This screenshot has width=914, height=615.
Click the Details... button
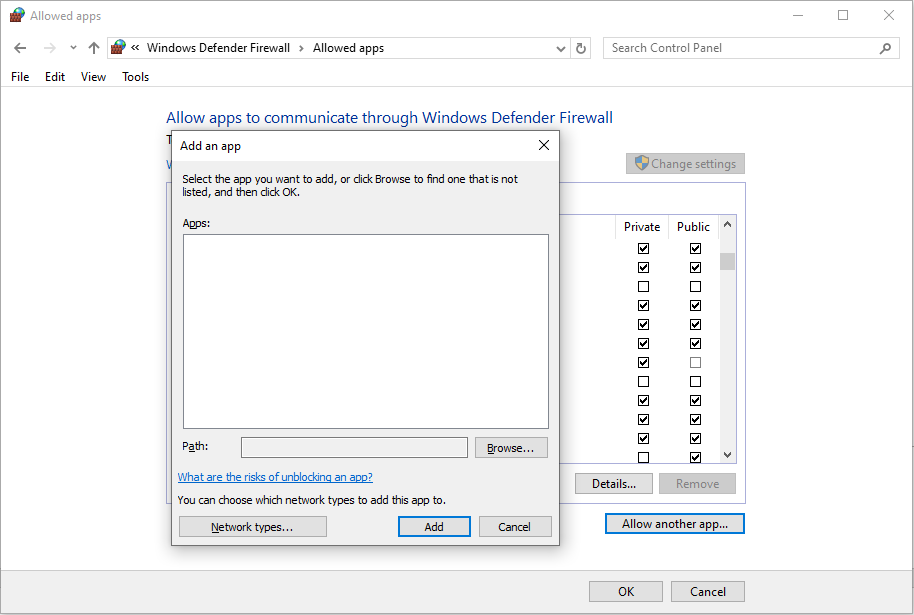(x=614, y=484)
